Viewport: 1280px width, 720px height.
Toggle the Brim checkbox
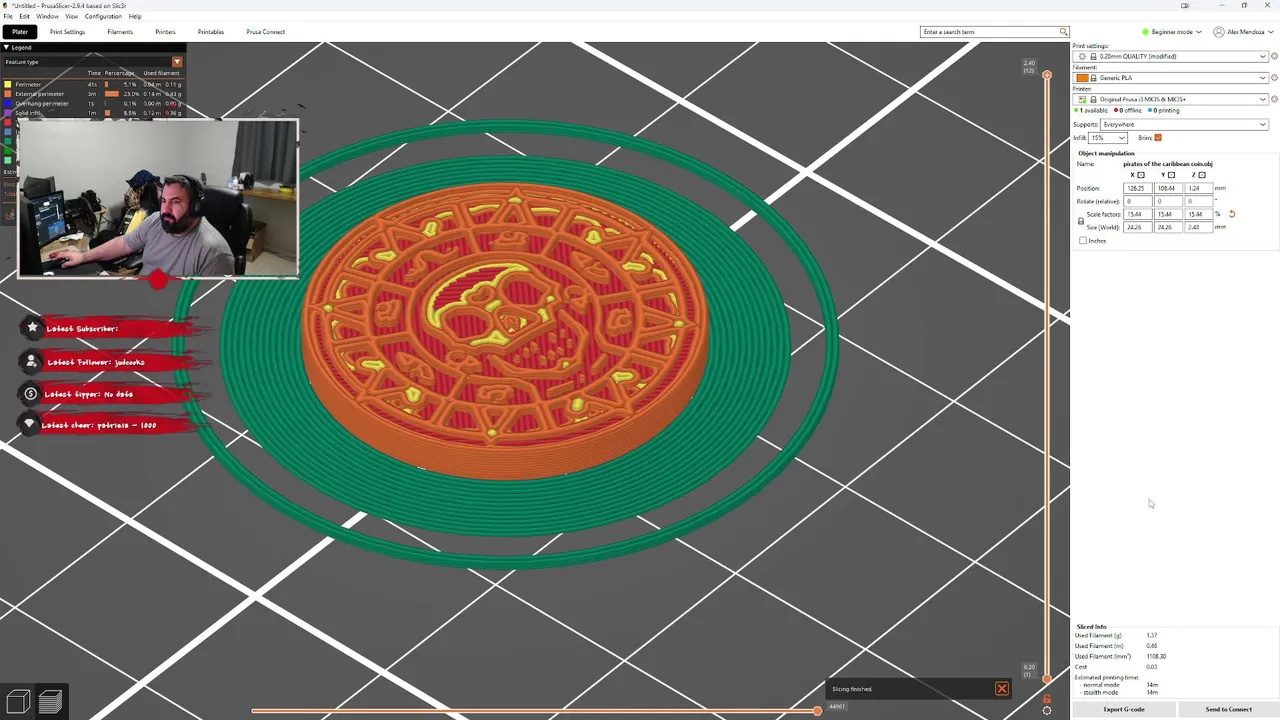point(1158,137)
